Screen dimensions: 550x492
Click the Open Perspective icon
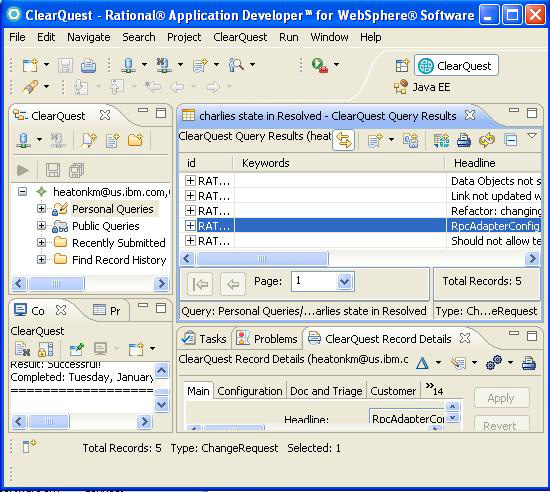[x=402, y=66]
